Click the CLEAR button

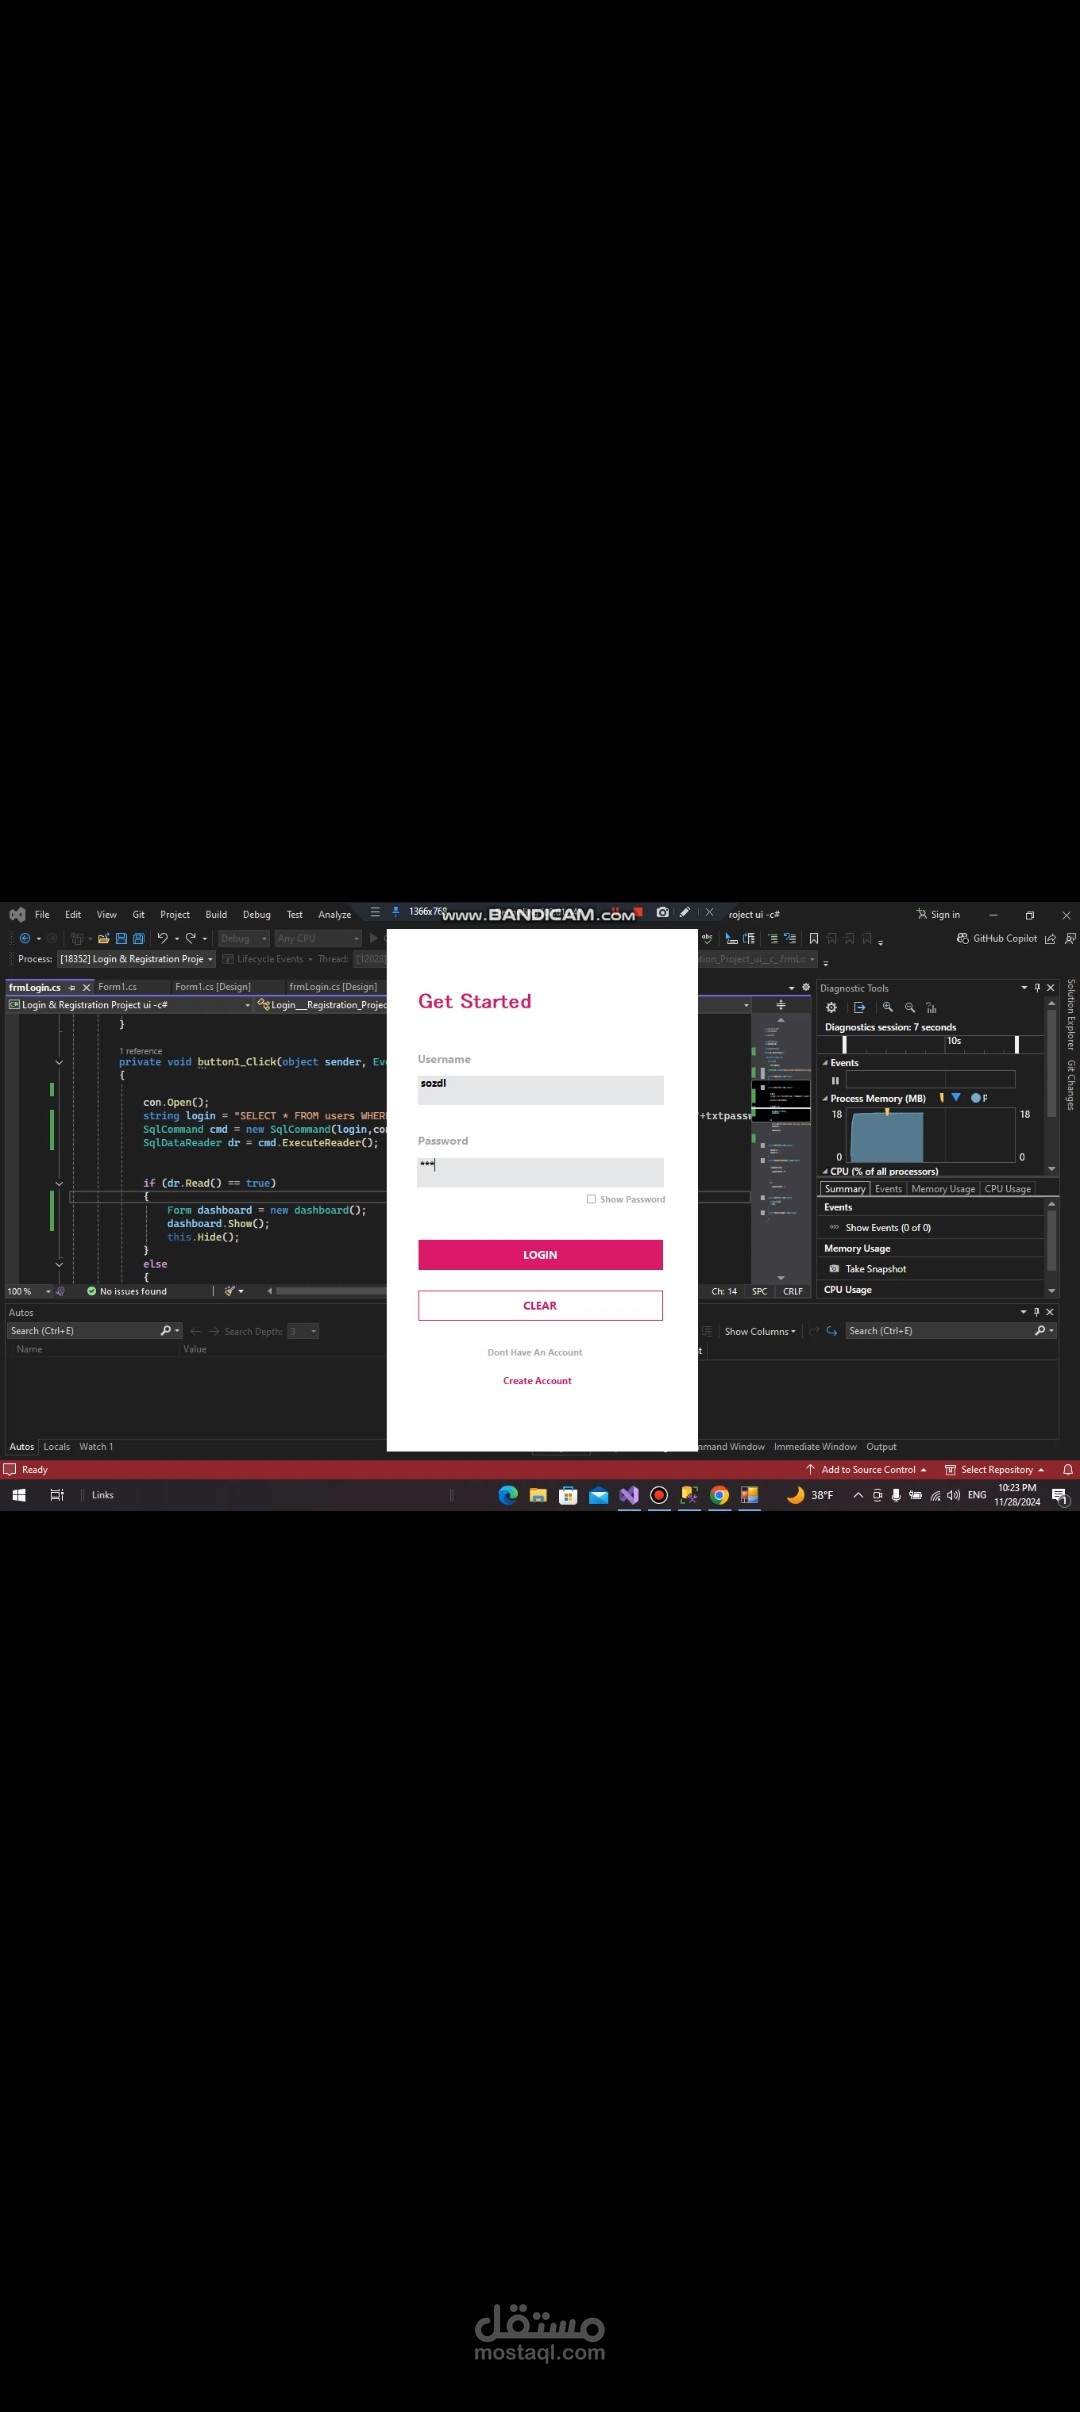(x=540, y=1305)
